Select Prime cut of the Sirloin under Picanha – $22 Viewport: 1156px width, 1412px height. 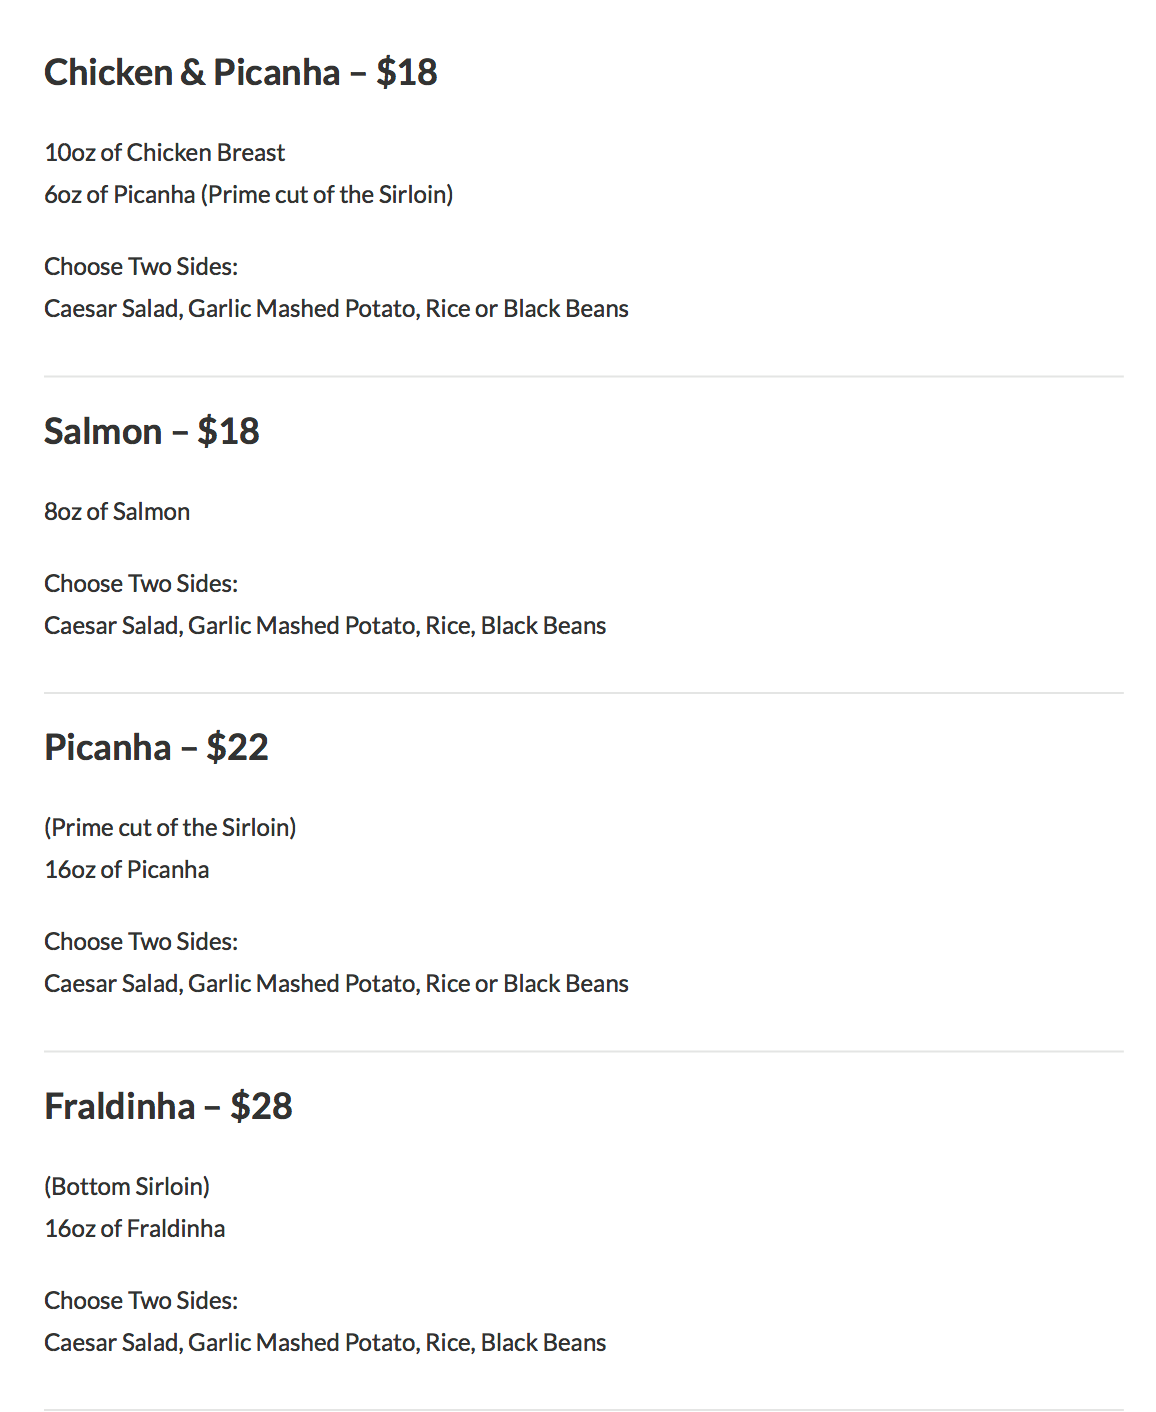coord(170,827)
